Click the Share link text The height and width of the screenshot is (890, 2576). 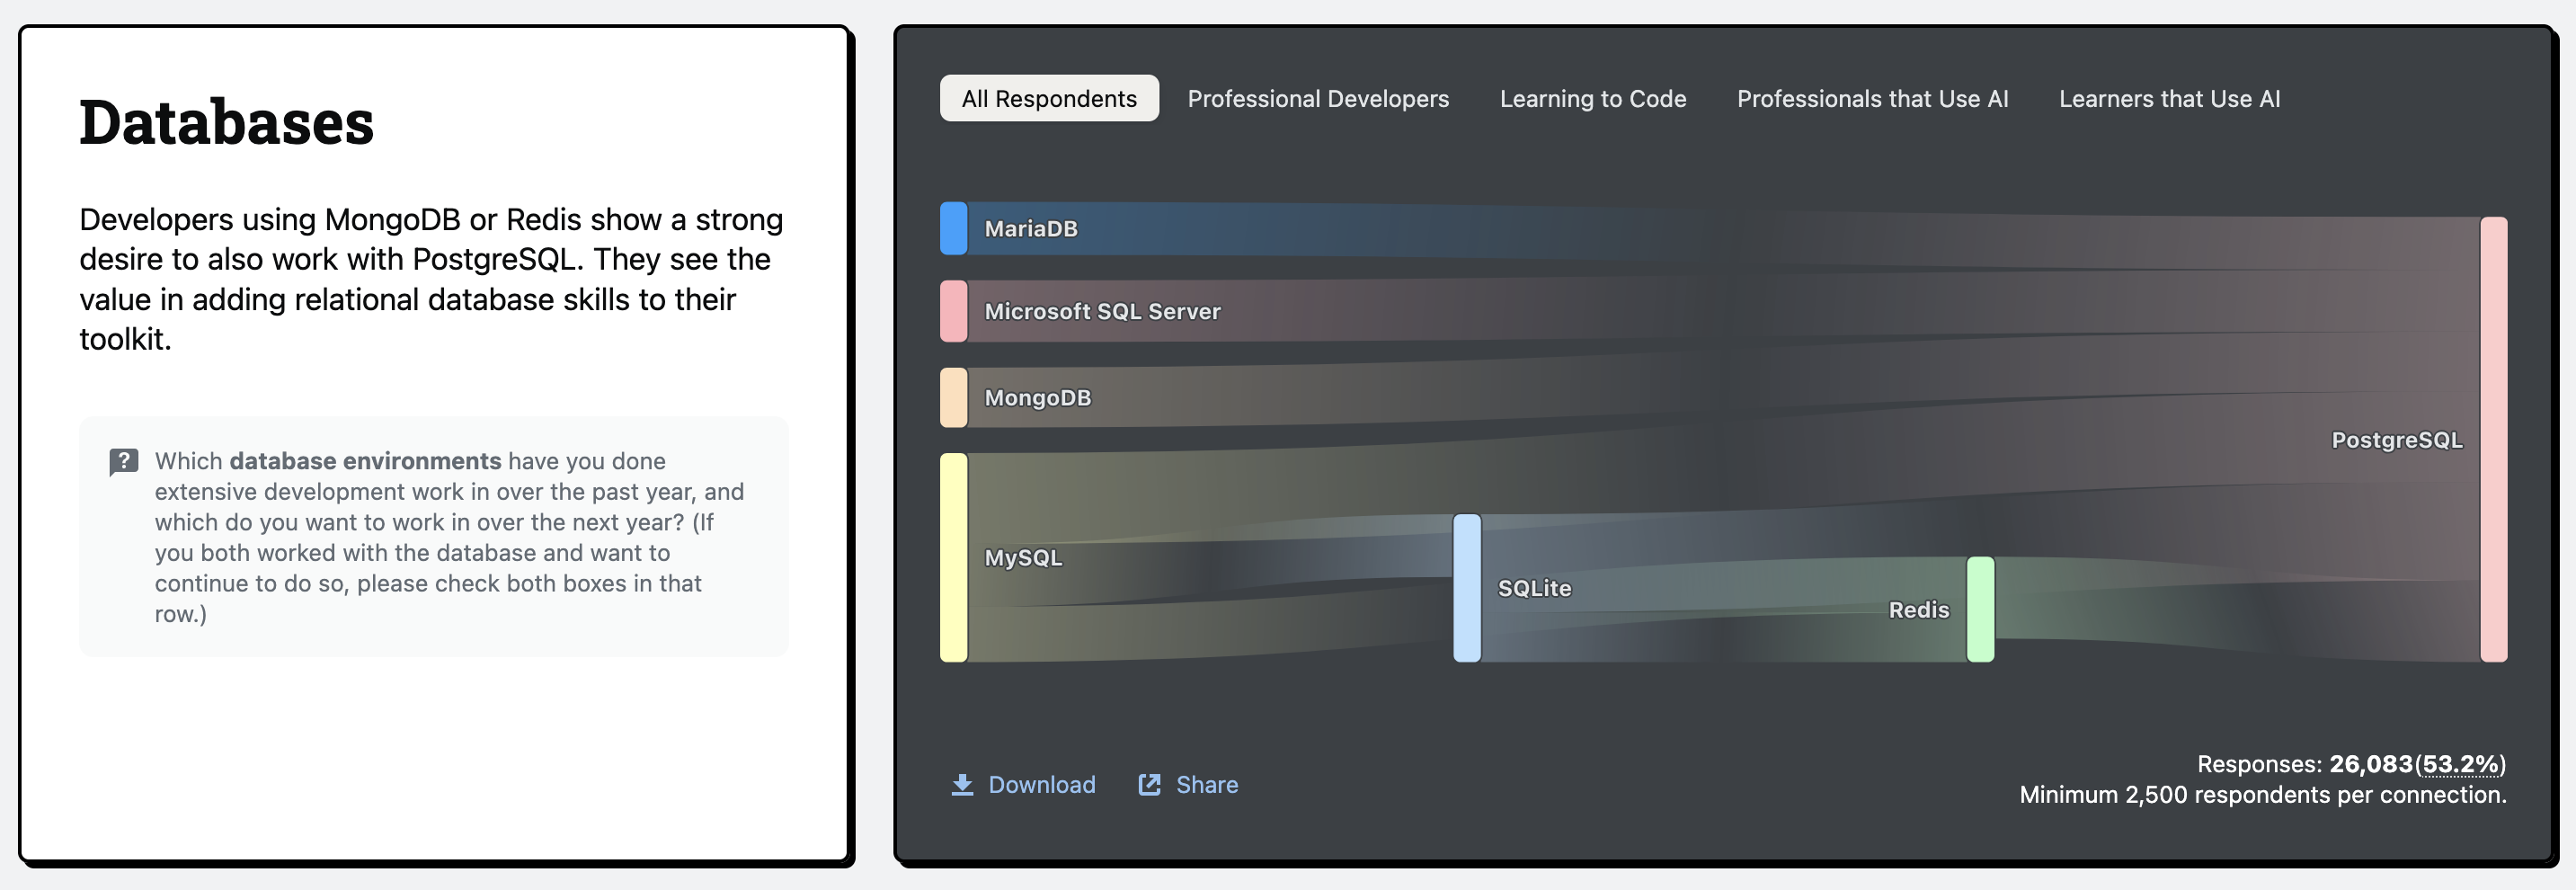coord(1207,785)
